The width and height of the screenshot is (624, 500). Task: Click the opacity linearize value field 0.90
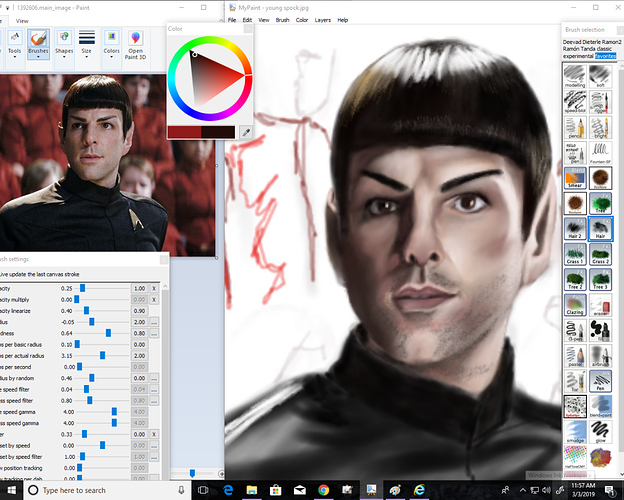(x=139, y=311)
